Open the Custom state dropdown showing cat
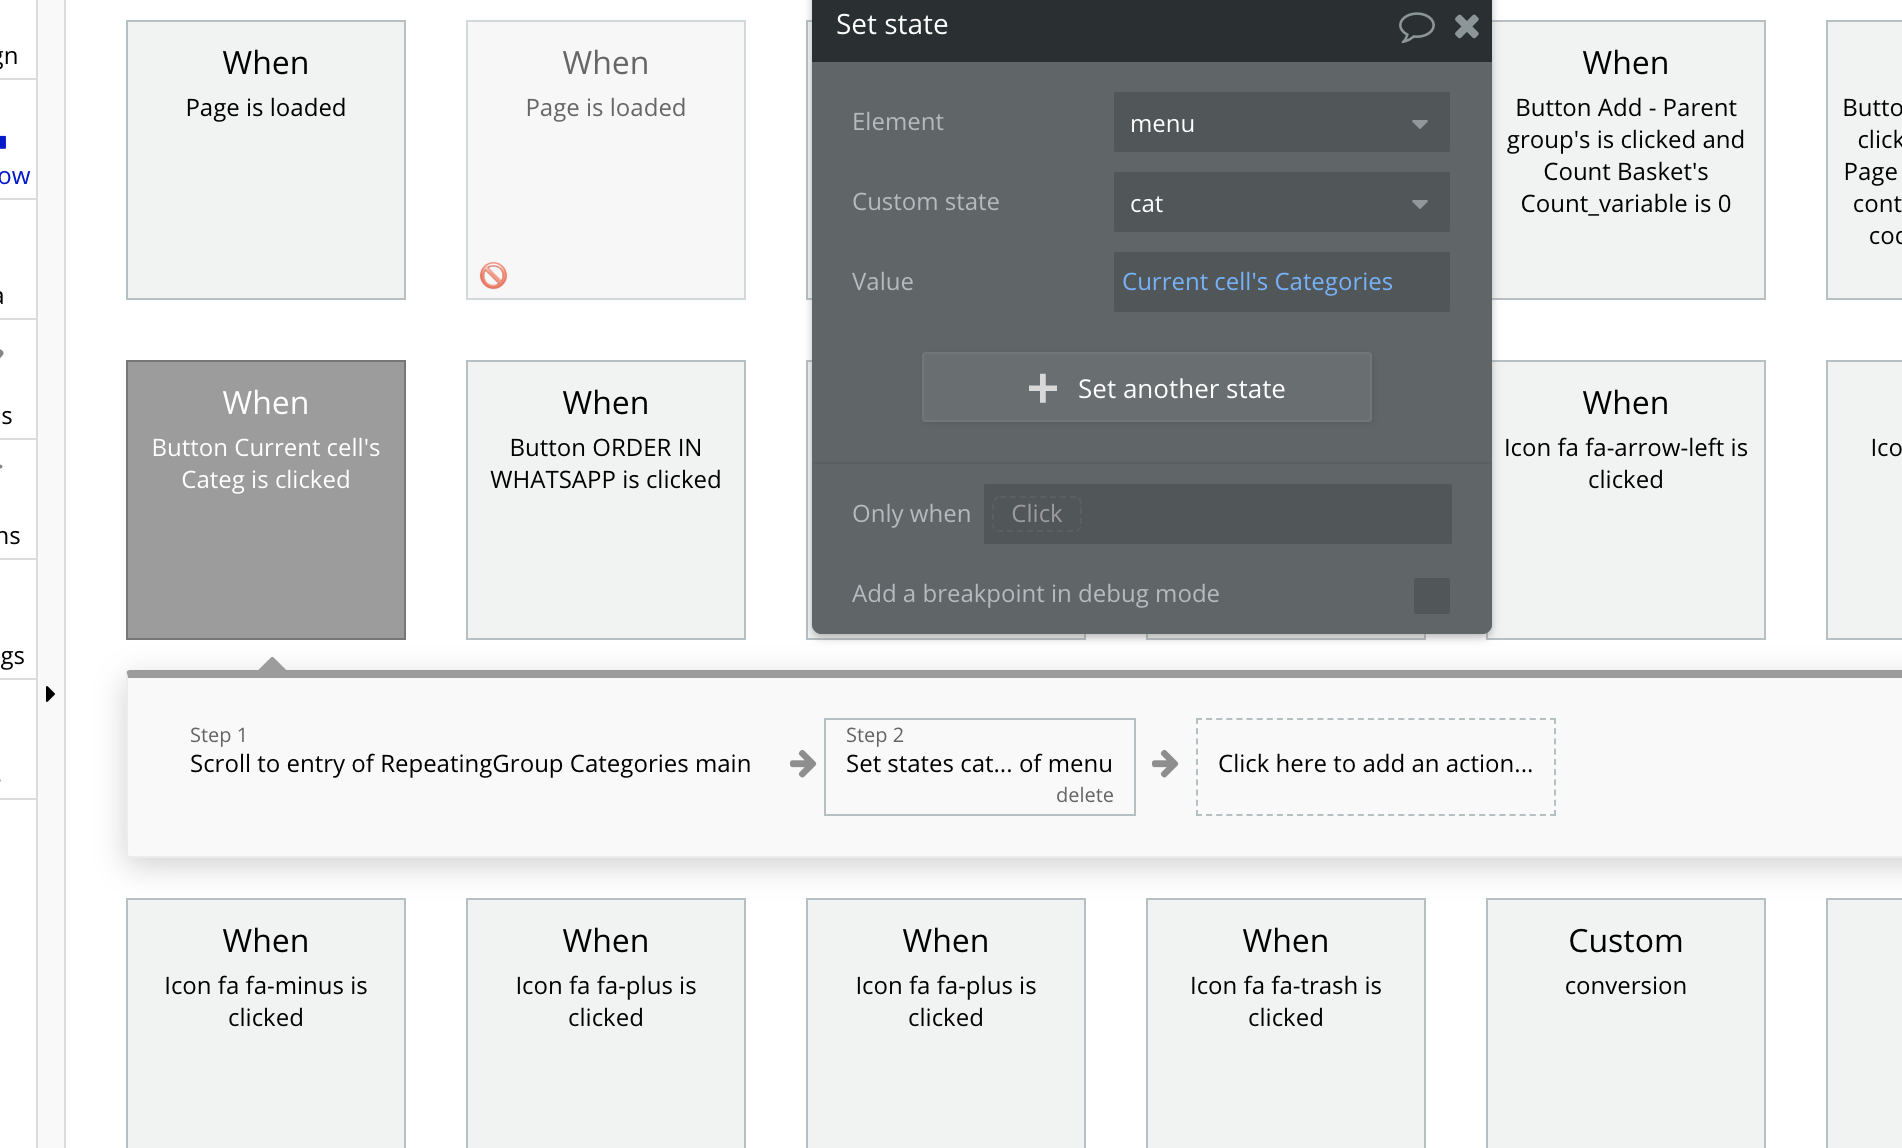This screenshot has height=1148, width=1902. point(1281,203)
